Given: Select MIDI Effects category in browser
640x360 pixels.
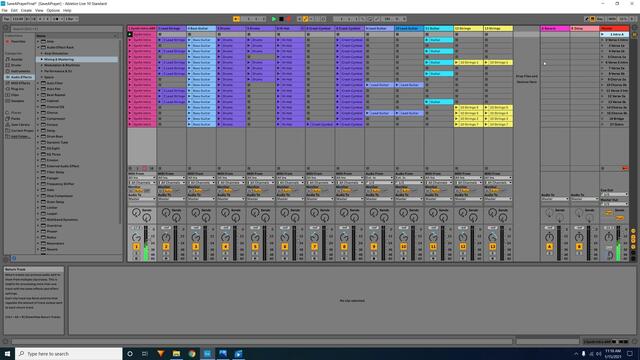Looking at the screenshot, I should coord(20,83).
